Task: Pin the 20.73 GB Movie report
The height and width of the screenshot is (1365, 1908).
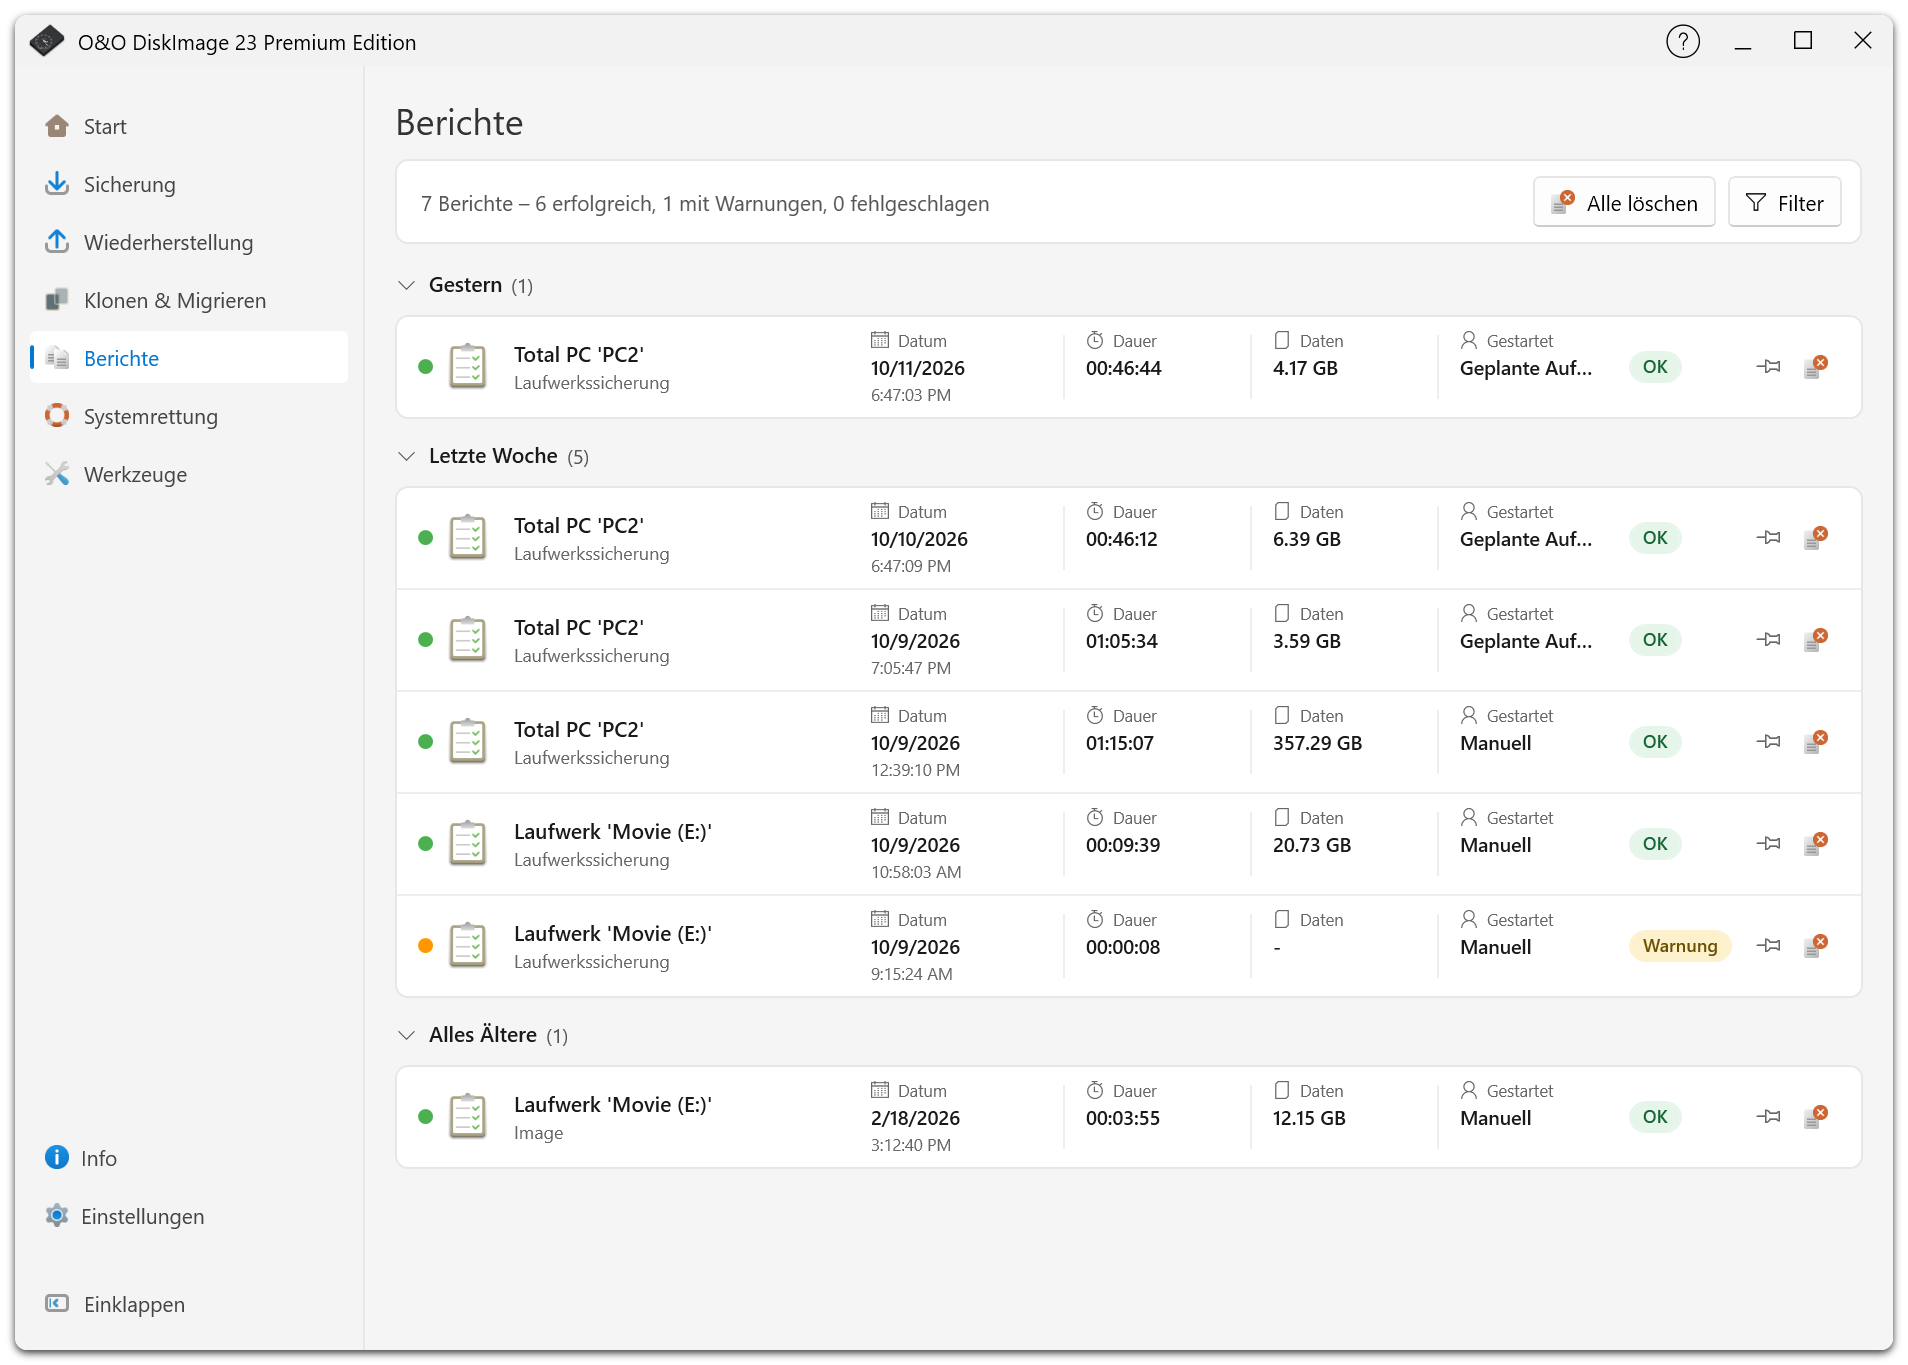Action: (x=1769, y=844)
